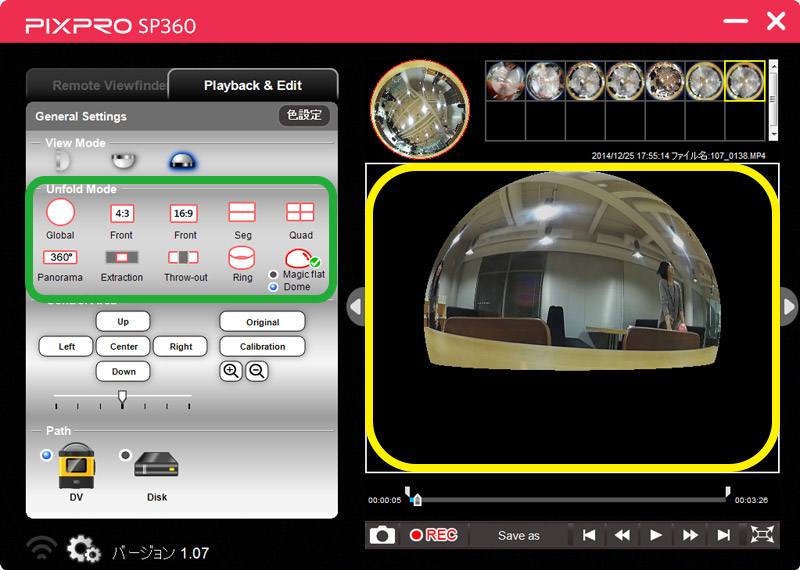Click the control area slider handle
Viewport: 800px width, 570px height.
pos(122,396)
